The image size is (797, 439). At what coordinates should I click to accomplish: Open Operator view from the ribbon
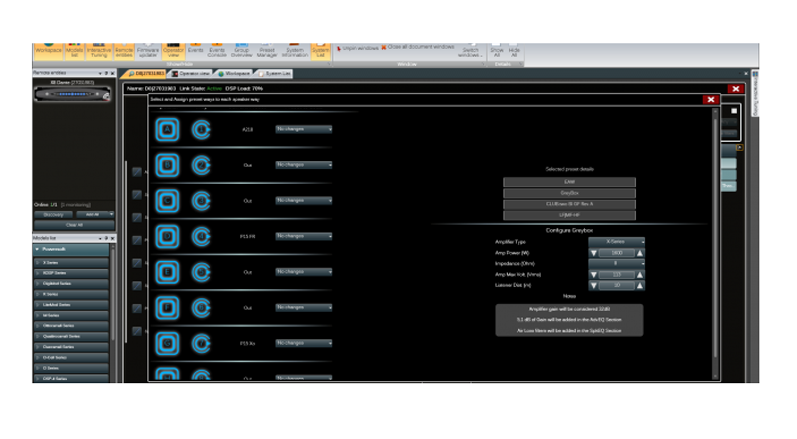tap(173, 51)
